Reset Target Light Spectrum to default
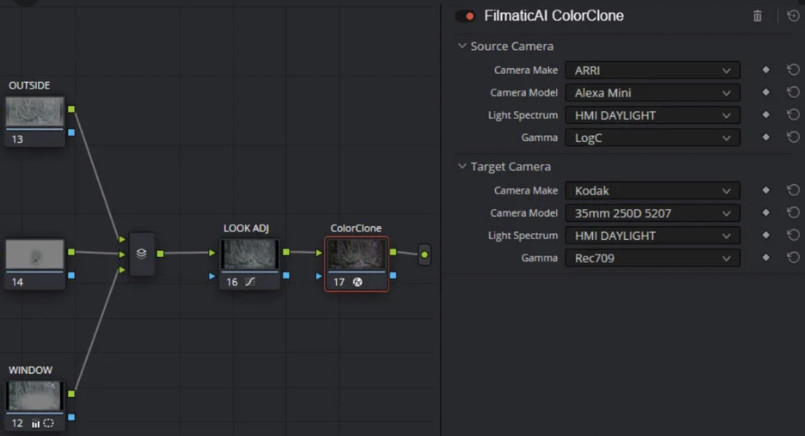805x436 pixels. point(793,235)
